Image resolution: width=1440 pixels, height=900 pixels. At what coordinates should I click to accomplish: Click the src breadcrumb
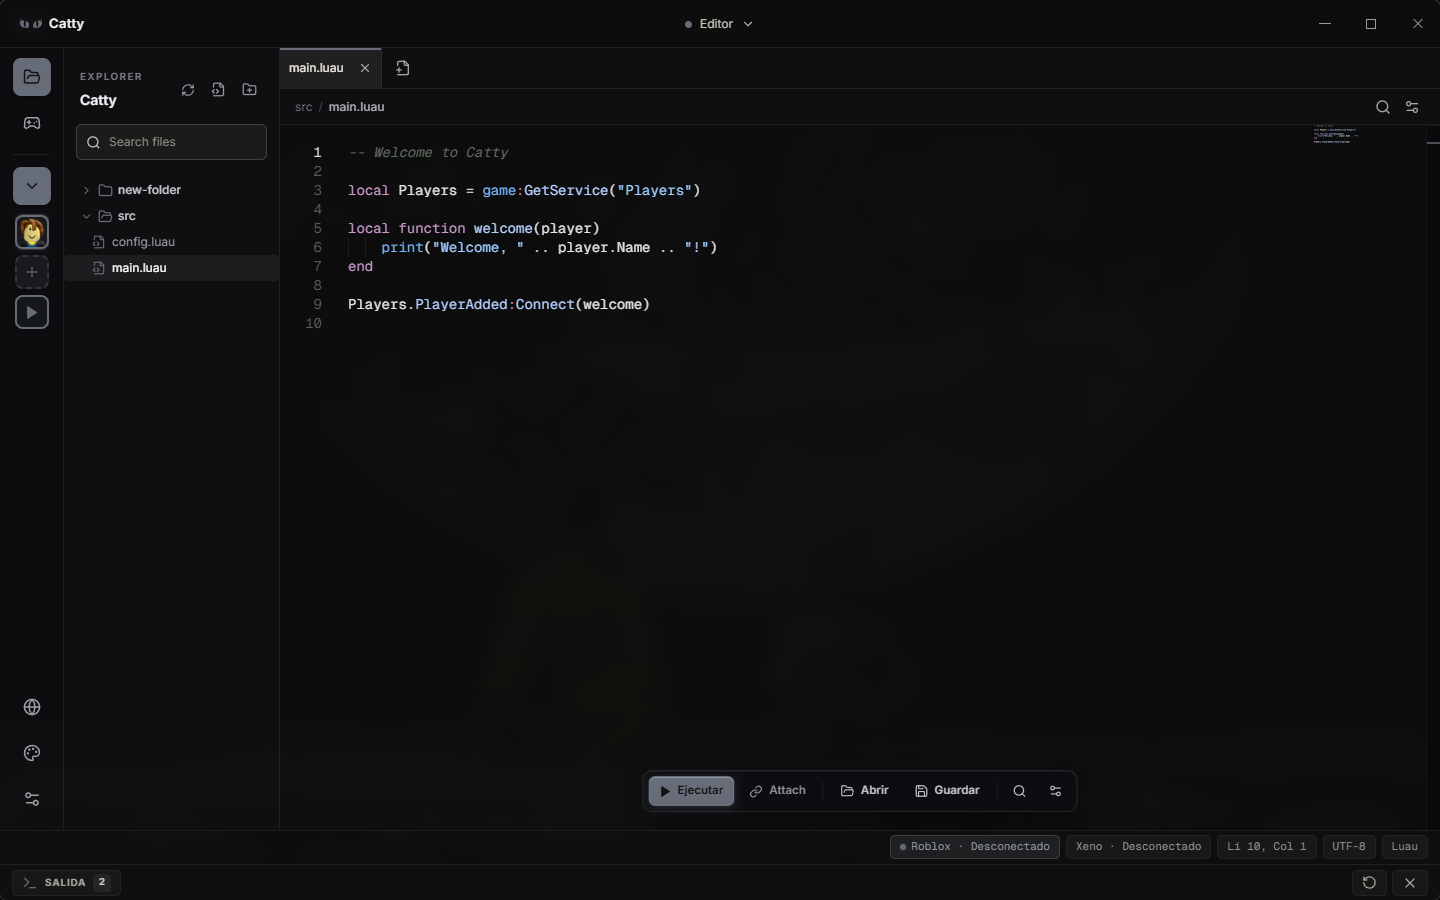pyautogui.click(x=303, y=107)
